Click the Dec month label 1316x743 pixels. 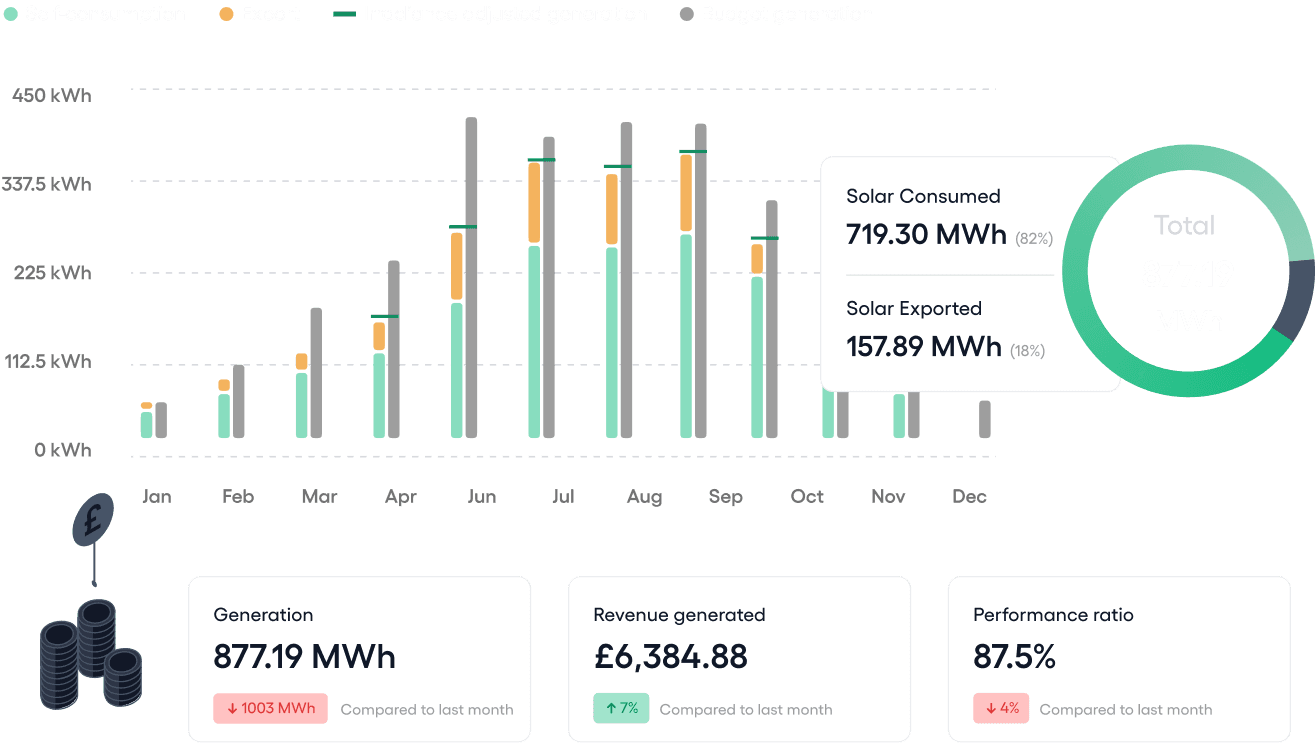pyautogui.click(x=969, y=496)
